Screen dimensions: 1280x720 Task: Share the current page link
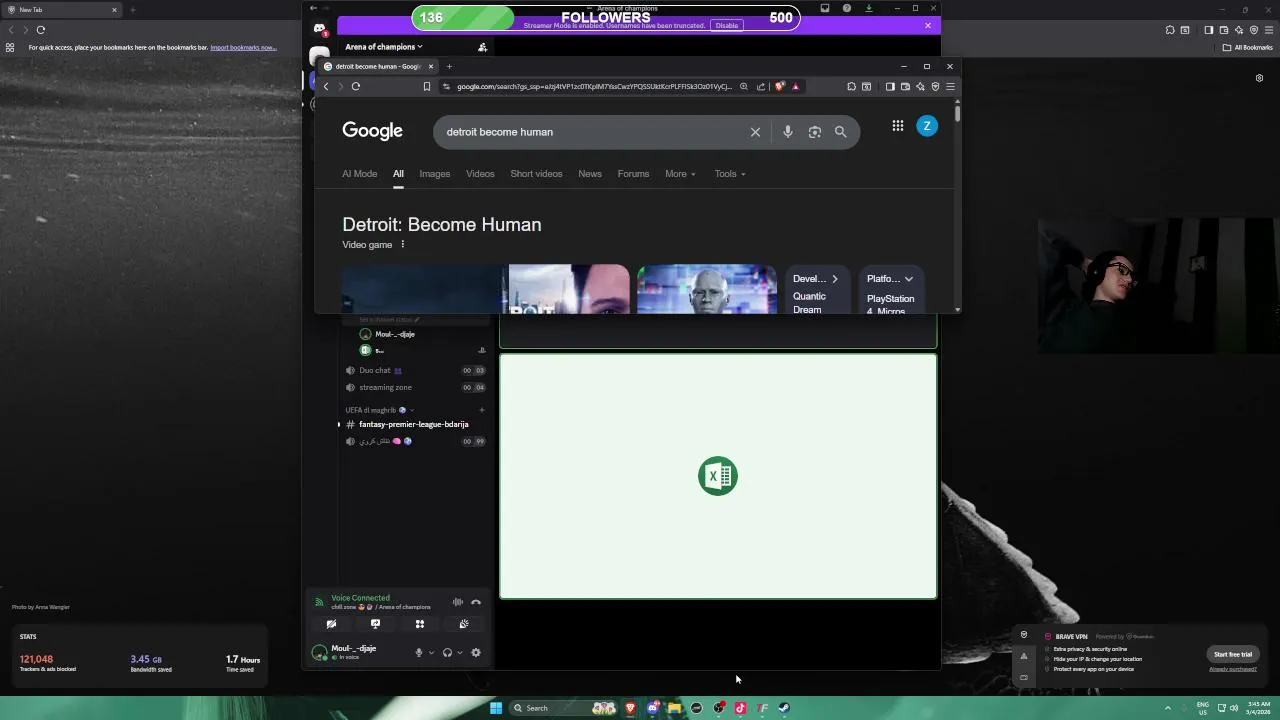tap(761, 86)
